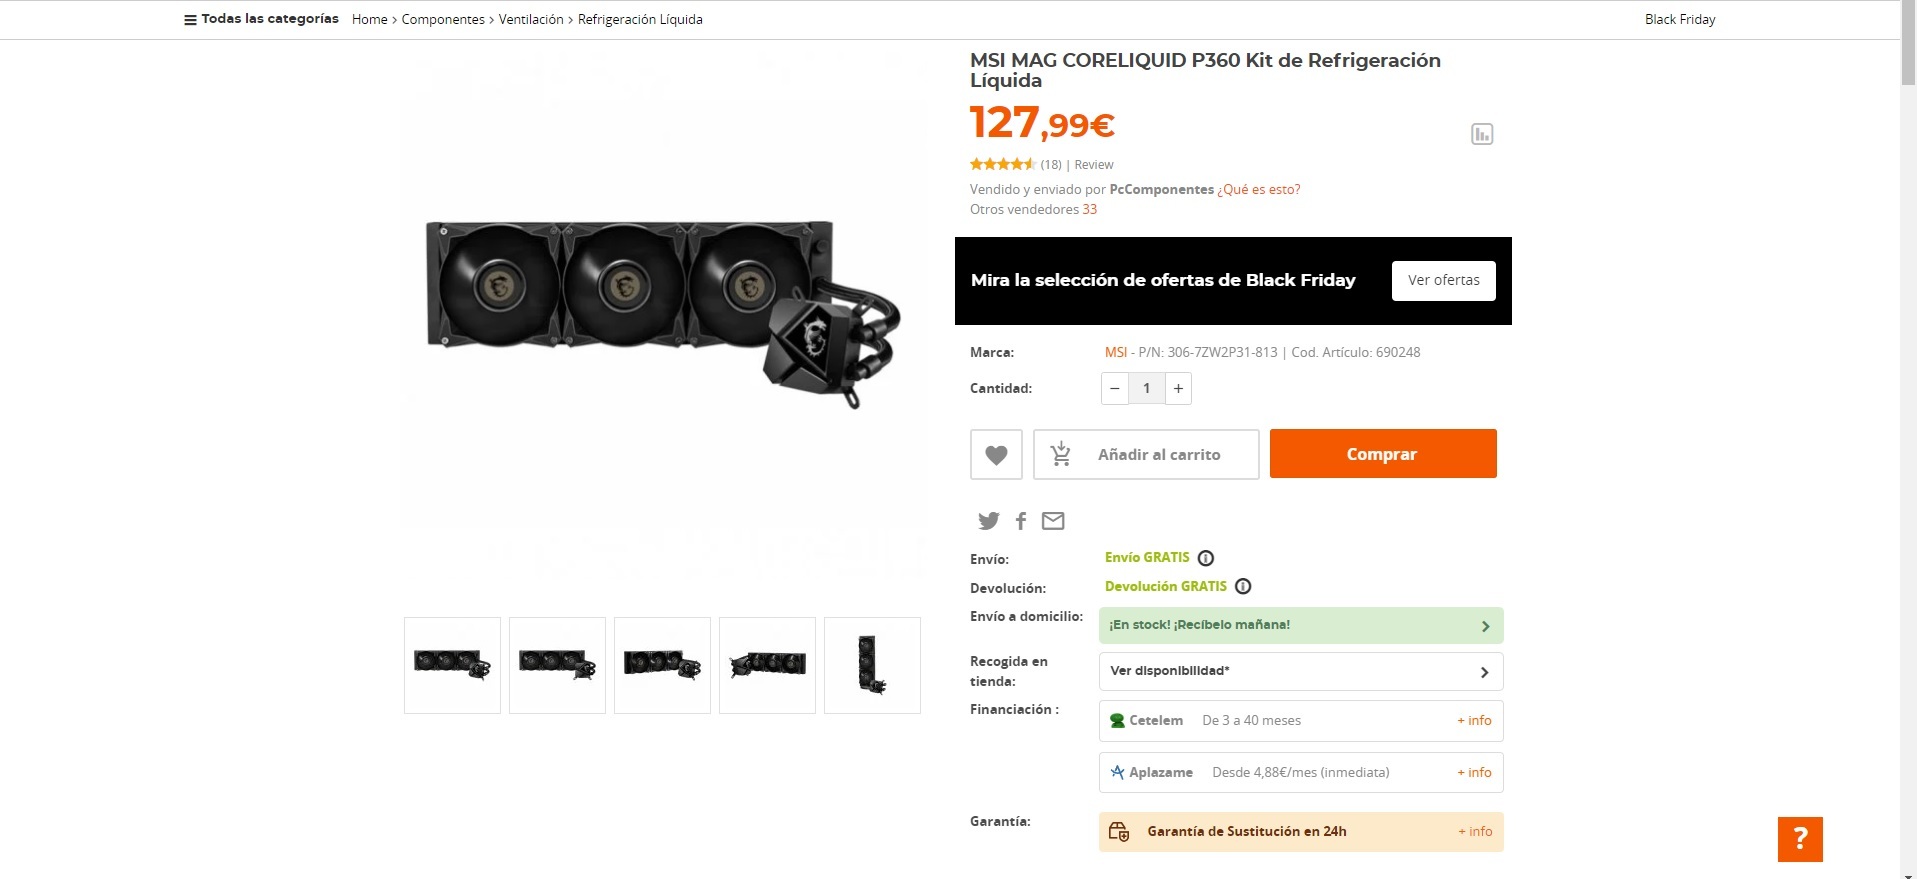Decrease quantity with minus button
The height and width of the screenshot is (879, 1917).
click(x=1115, y=389)
